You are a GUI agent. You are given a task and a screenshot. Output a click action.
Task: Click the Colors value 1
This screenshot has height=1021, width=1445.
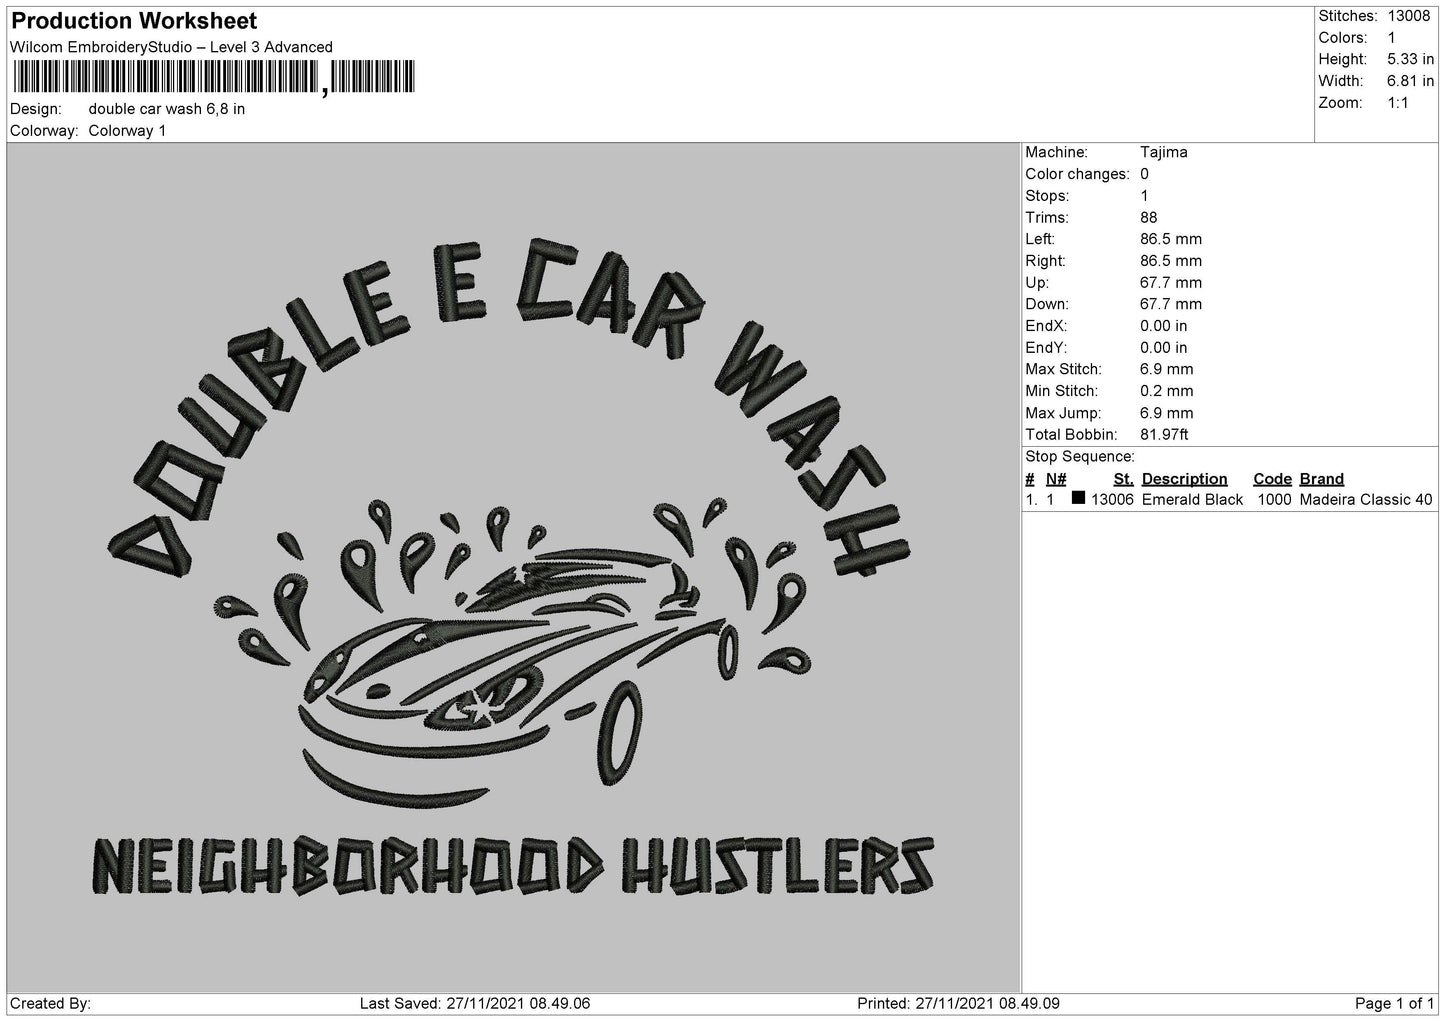pyautogui.click(x=1391, y=38)
